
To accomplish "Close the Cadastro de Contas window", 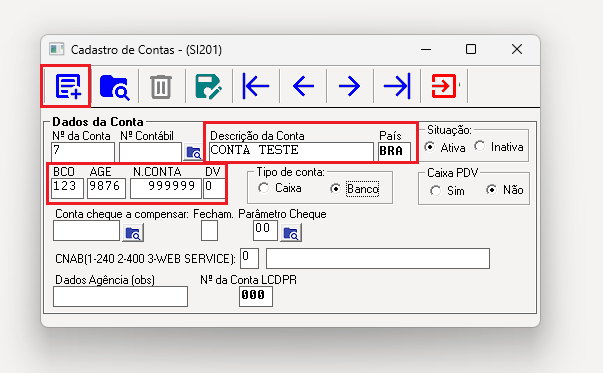I will (x=517, y=49).
